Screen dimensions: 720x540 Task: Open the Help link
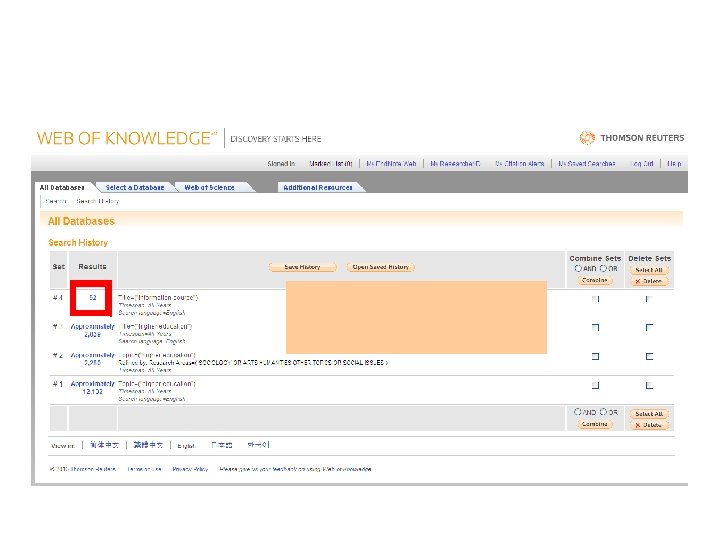tap(674, 163)
